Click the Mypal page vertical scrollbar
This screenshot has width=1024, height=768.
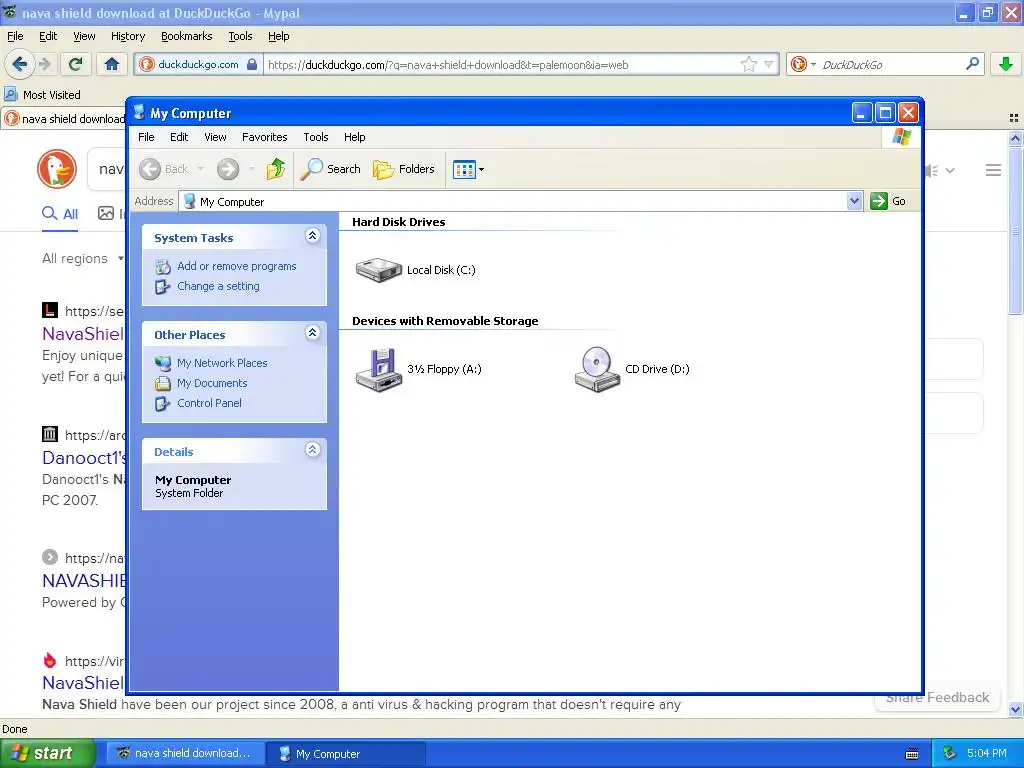[x=1015, y=230]
